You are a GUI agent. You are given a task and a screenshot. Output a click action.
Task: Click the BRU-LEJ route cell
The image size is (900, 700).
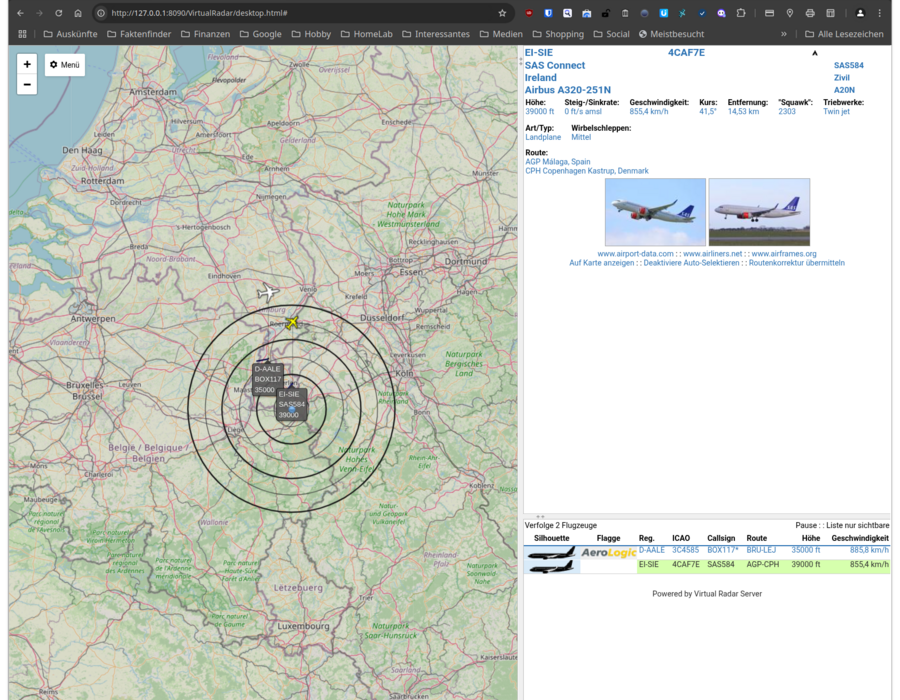(x=761, y=550)
